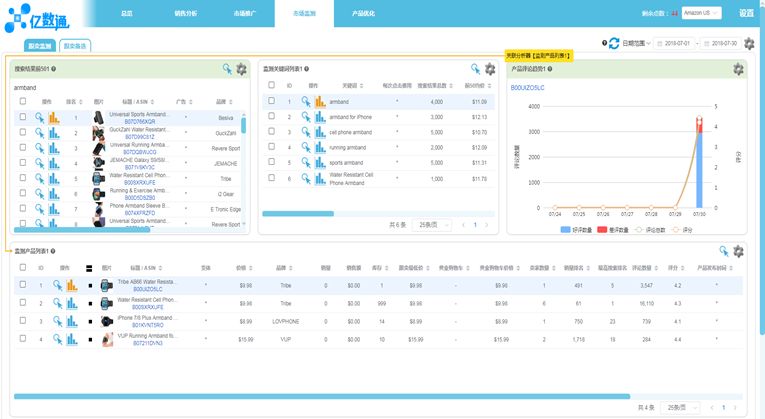The image size is (765, 419).
Task: Select all checkbox in monitored product list header
Action: (23, 267)
